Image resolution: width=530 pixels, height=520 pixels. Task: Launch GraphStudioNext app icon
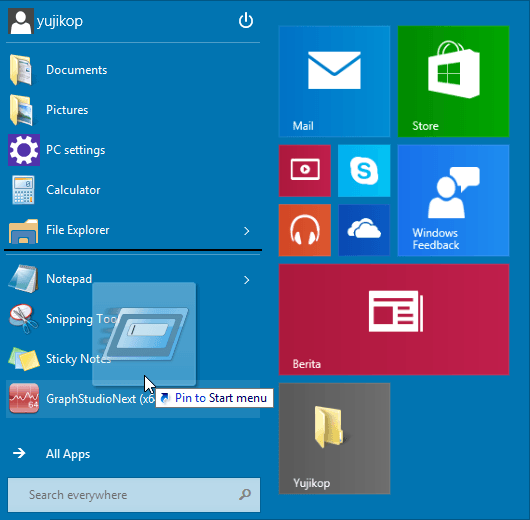[x=24, y=398]
